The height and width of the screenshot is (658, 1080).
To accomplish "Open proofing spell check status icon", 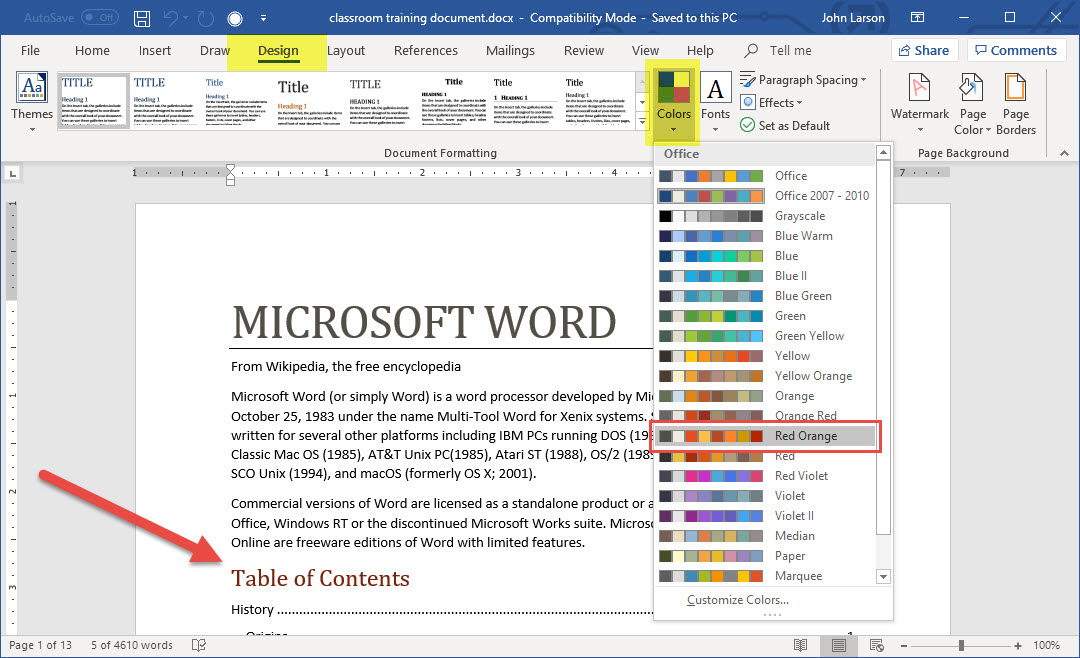I will point(199,645).
